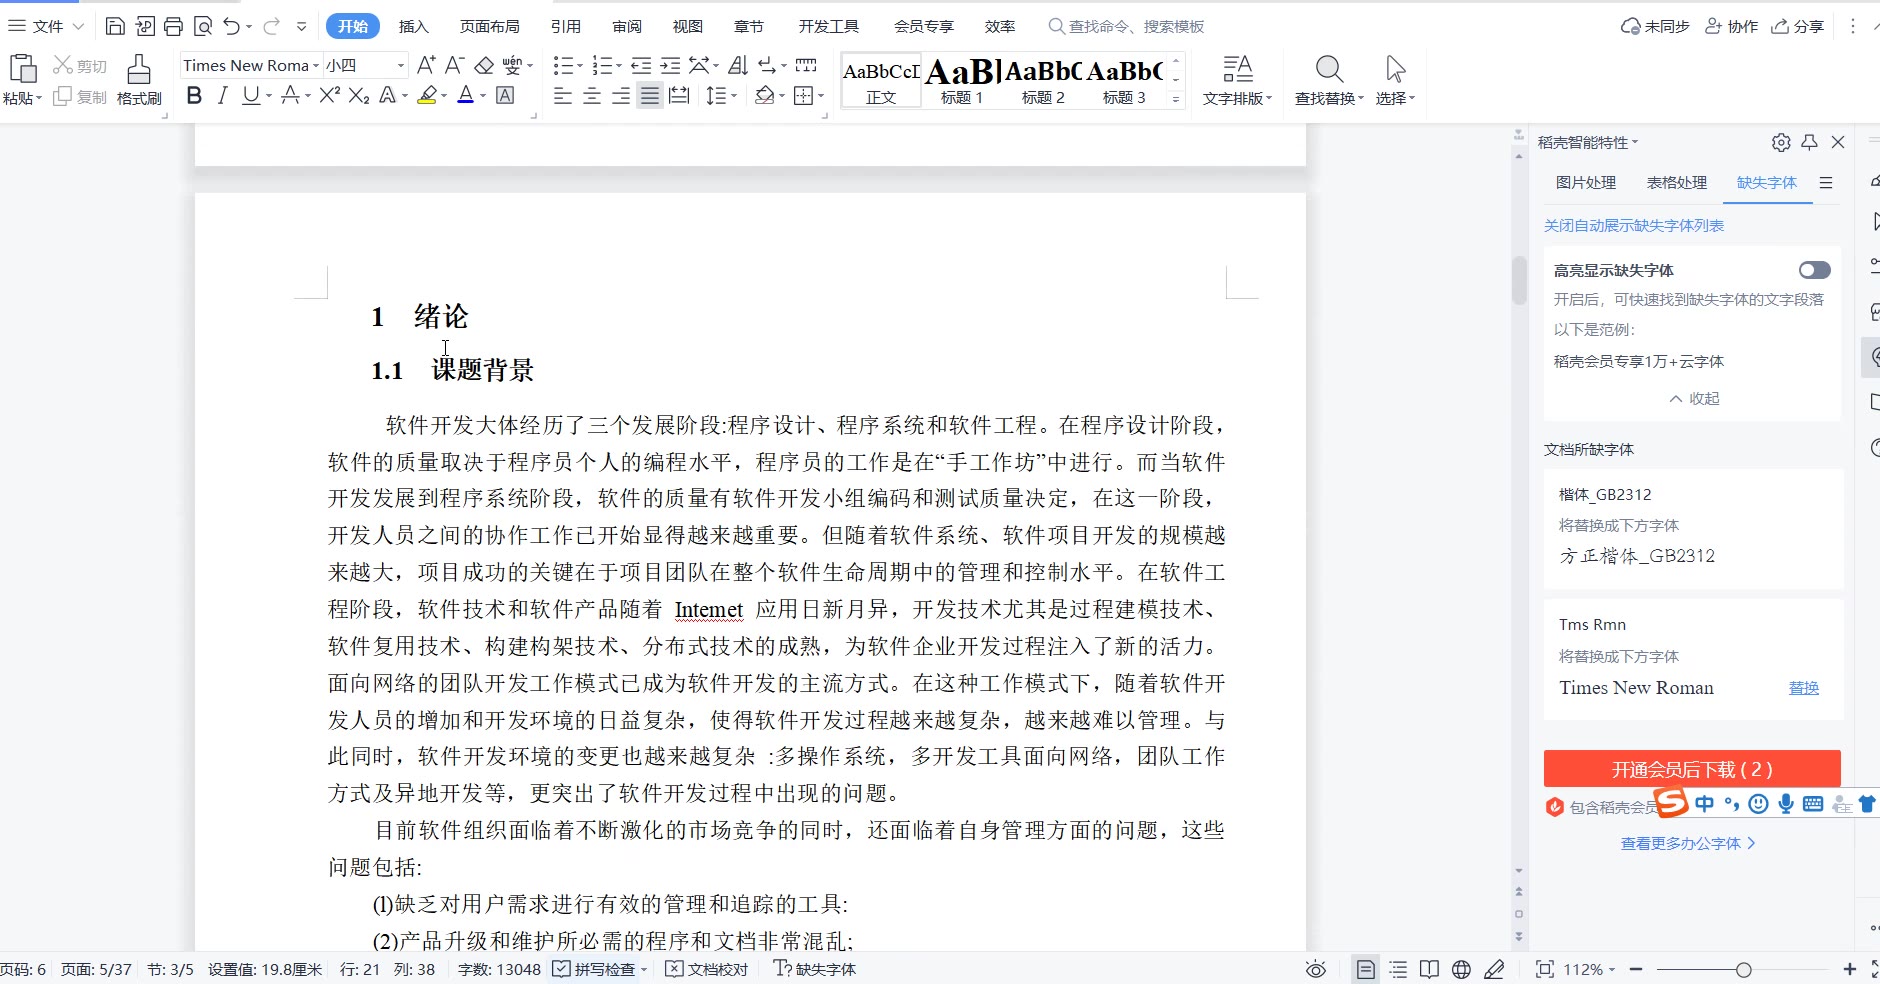The width and height of the screenshot is (1880, 984).
Task: Open the References tab
Action: click(x=566, y=26)
